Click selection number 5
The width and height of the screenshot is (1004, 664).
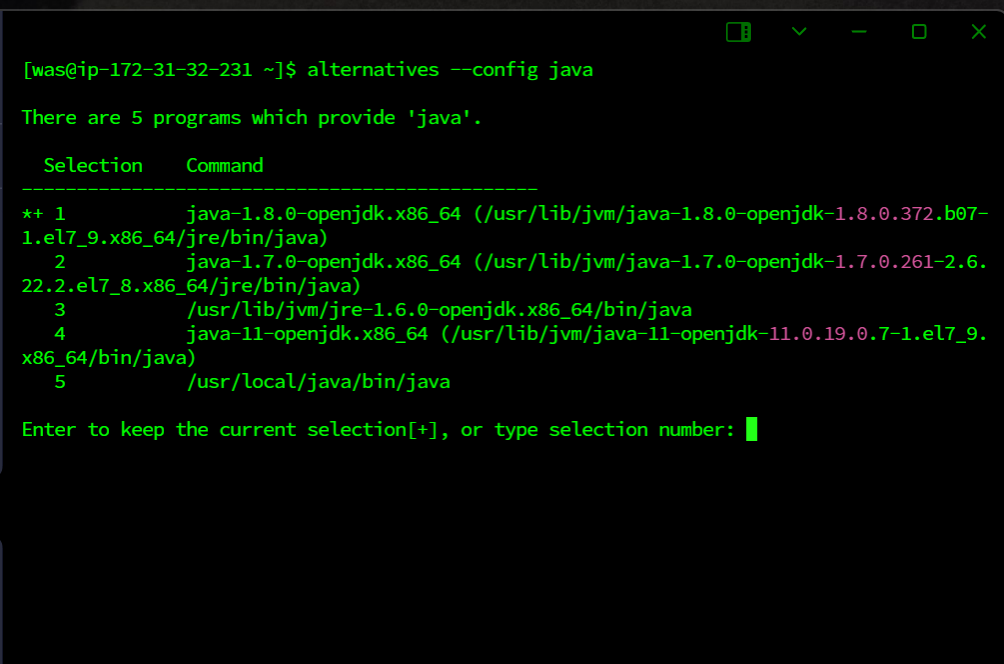click(x=60, y=382)
